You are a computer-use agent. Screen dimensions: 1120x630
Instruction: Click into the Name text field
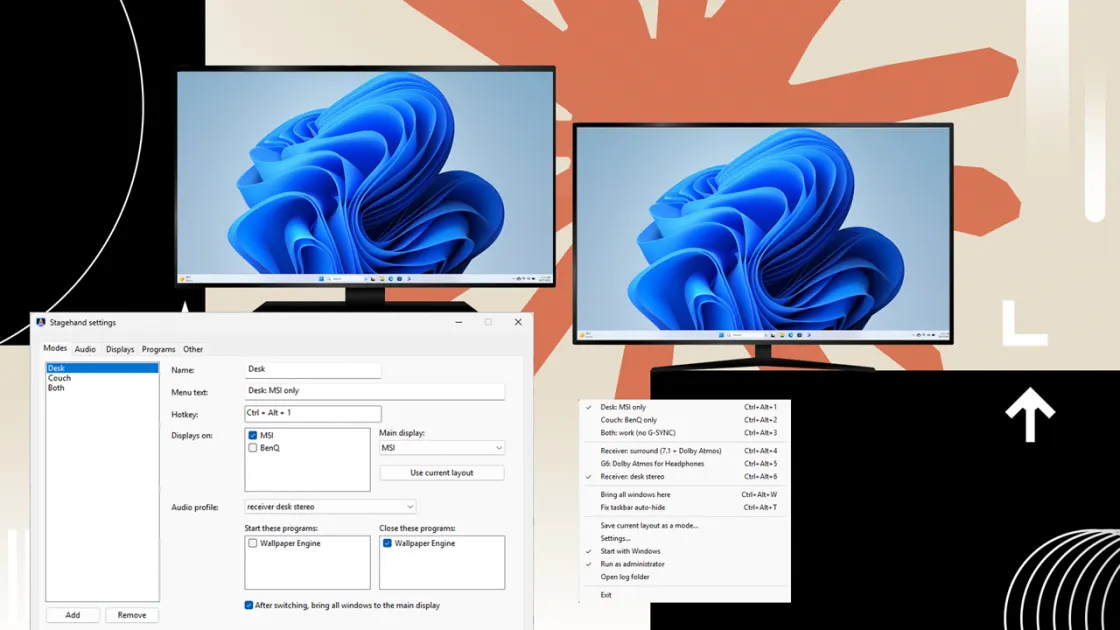click(x=313, y=369)
